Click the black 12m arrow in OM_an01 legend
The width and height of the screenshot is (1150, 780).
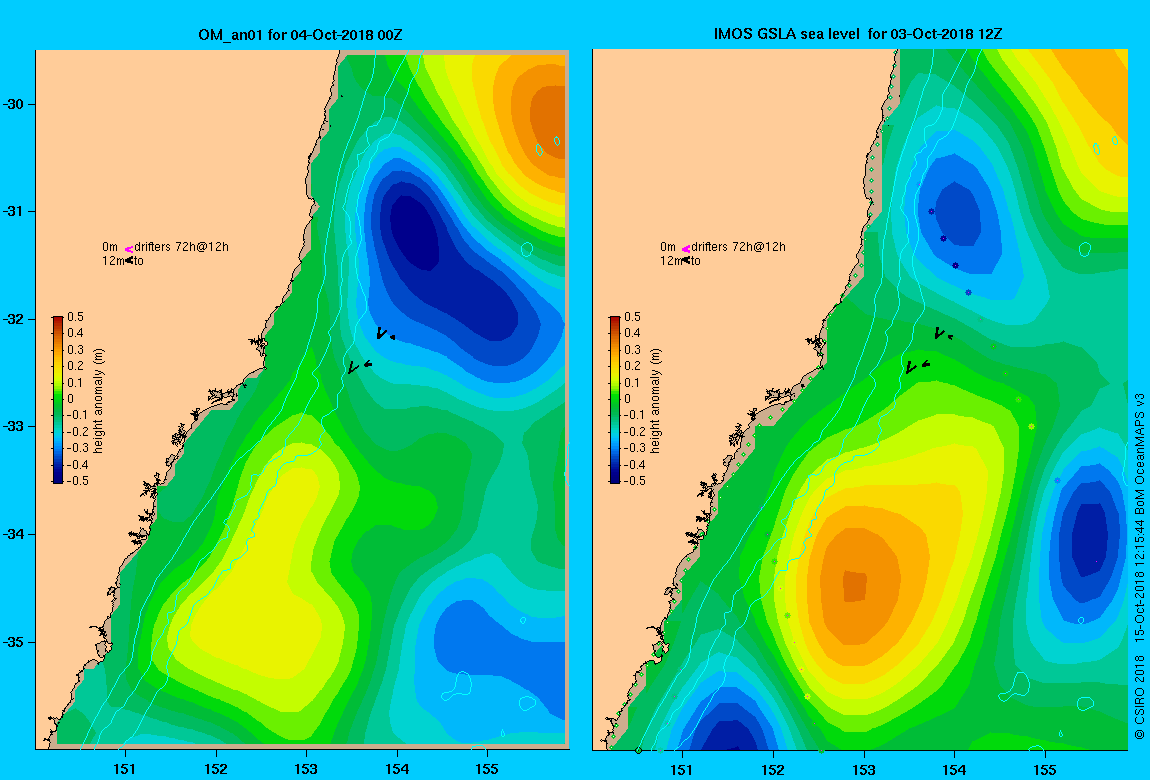pyautogui.click(x=129, y=260)
